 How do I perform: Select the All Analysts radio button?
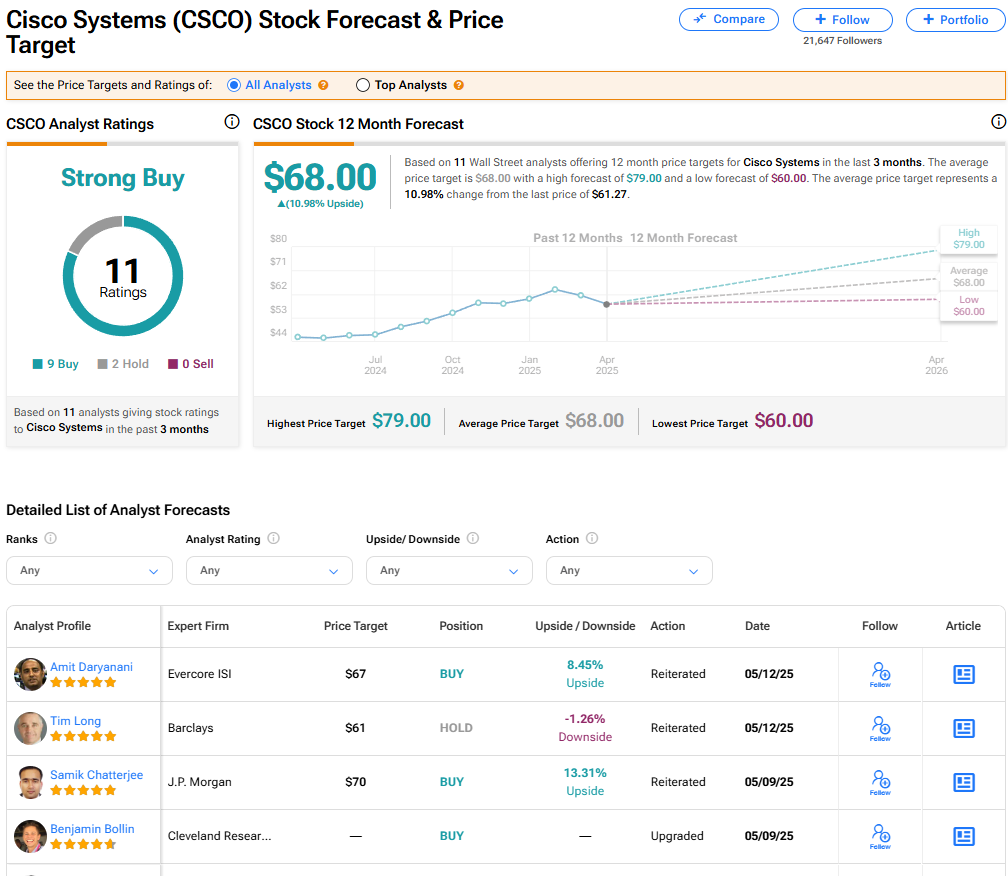(234, 86)
